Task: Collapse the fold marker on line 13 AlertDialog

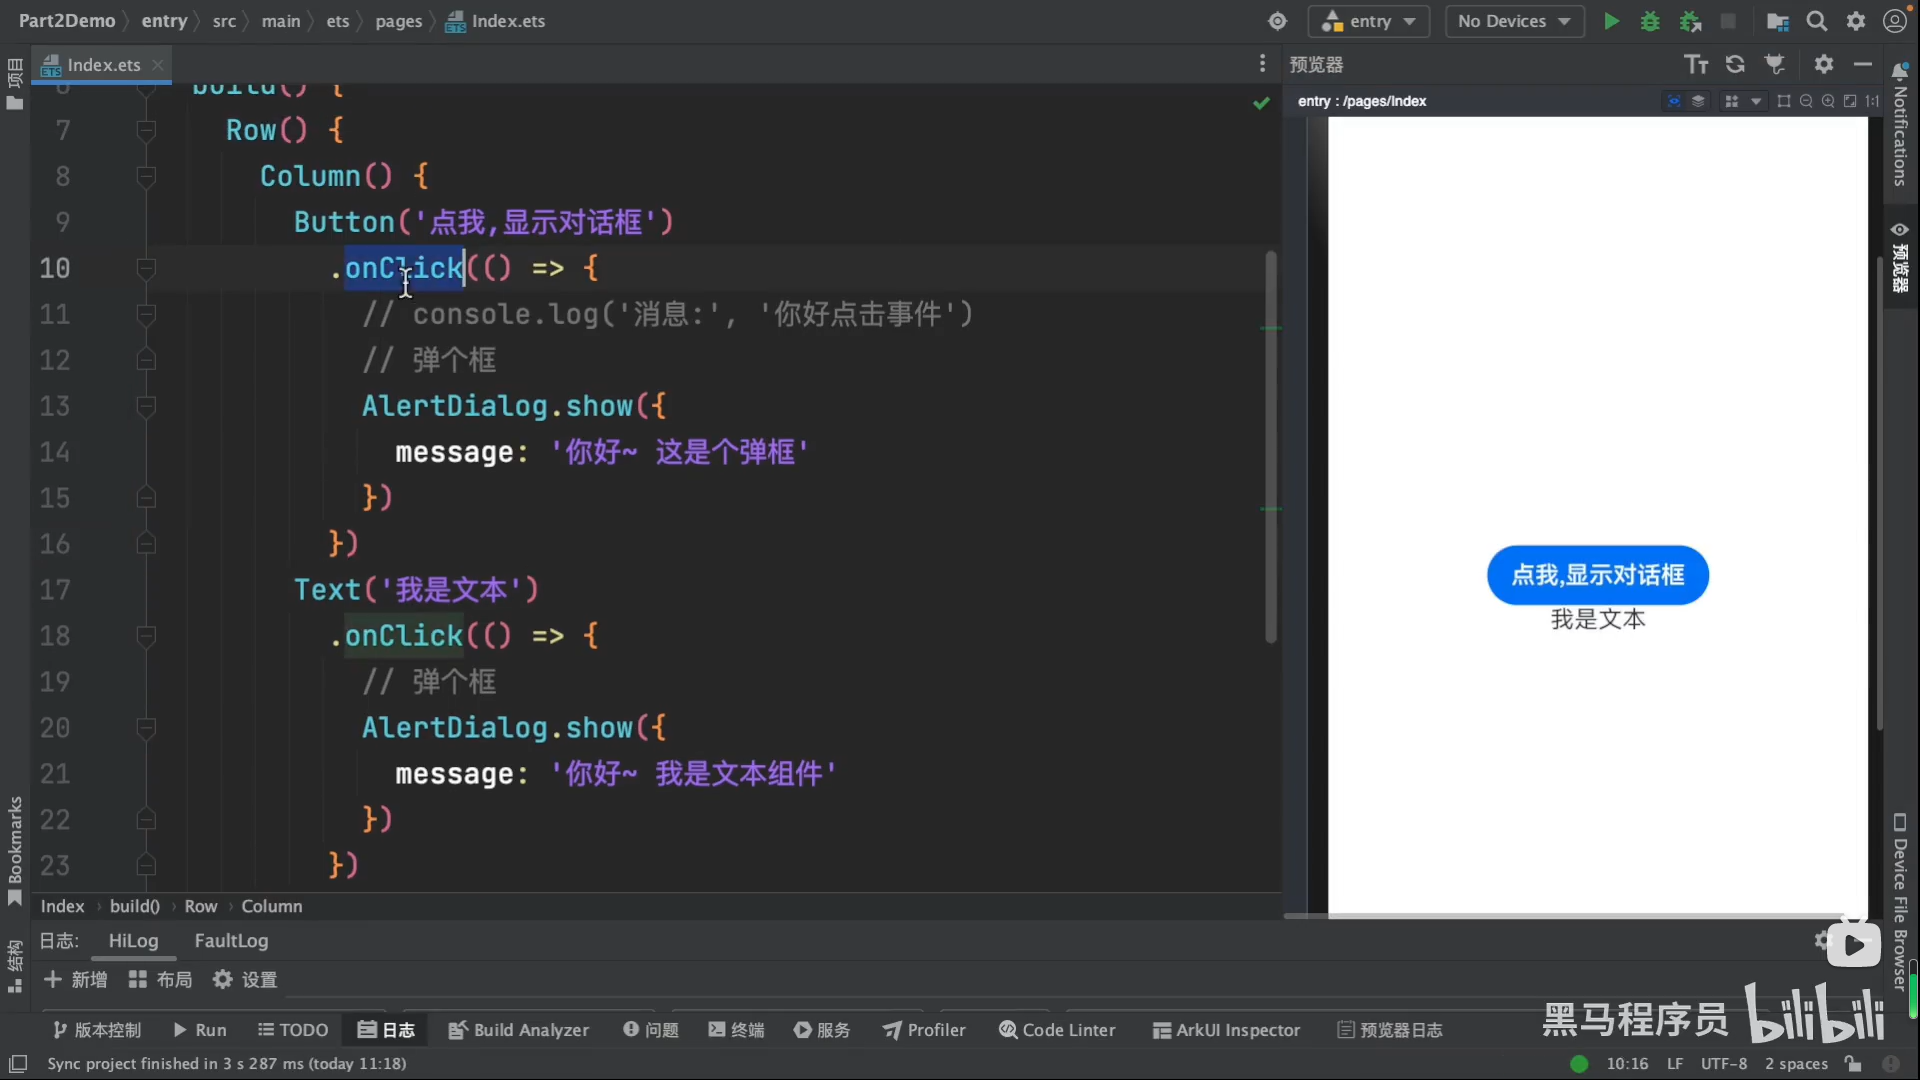Action: point(146,406)
